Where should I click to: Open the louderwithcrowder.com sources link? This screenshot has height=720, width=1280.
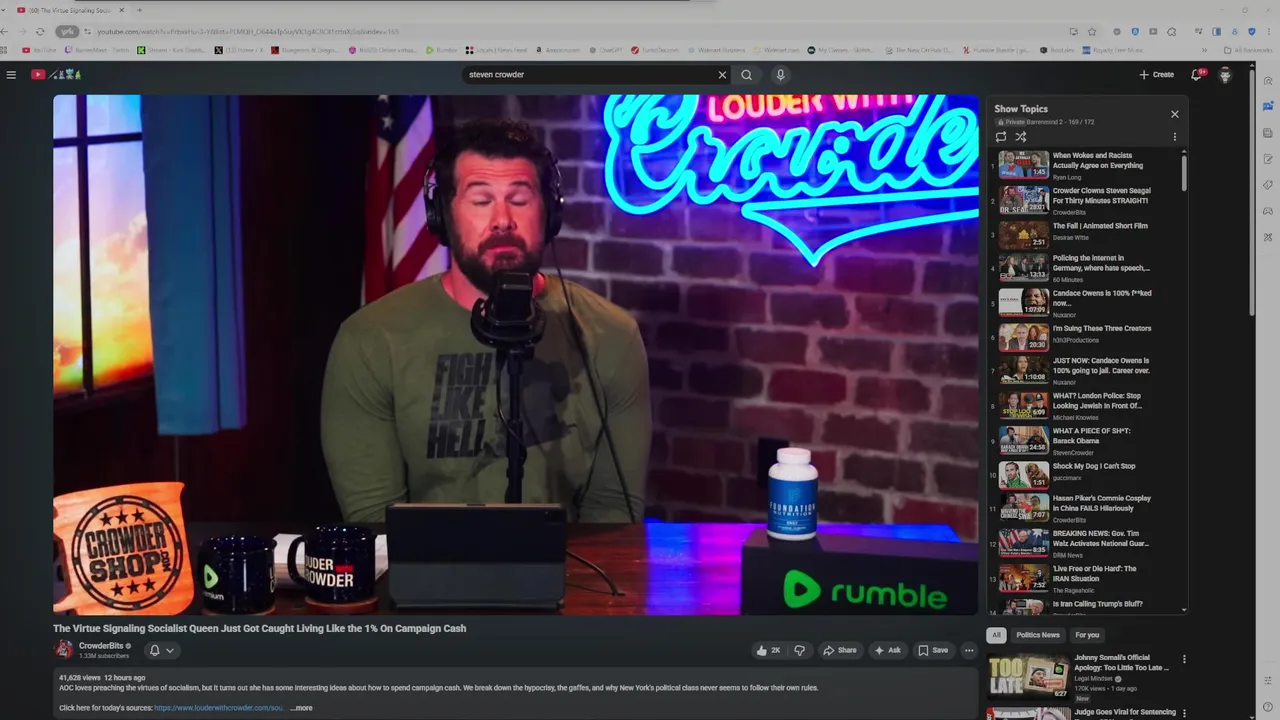(219, 708)
